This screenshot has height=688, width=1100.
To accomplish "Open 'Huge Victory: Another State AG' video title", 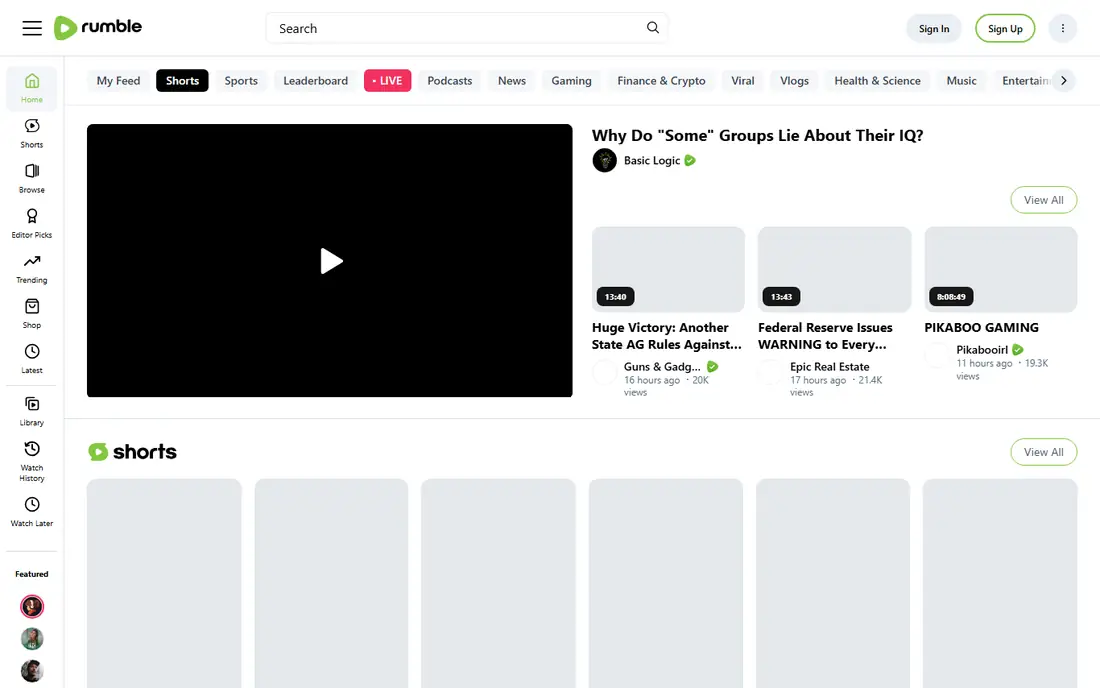I will click(666, 336).
